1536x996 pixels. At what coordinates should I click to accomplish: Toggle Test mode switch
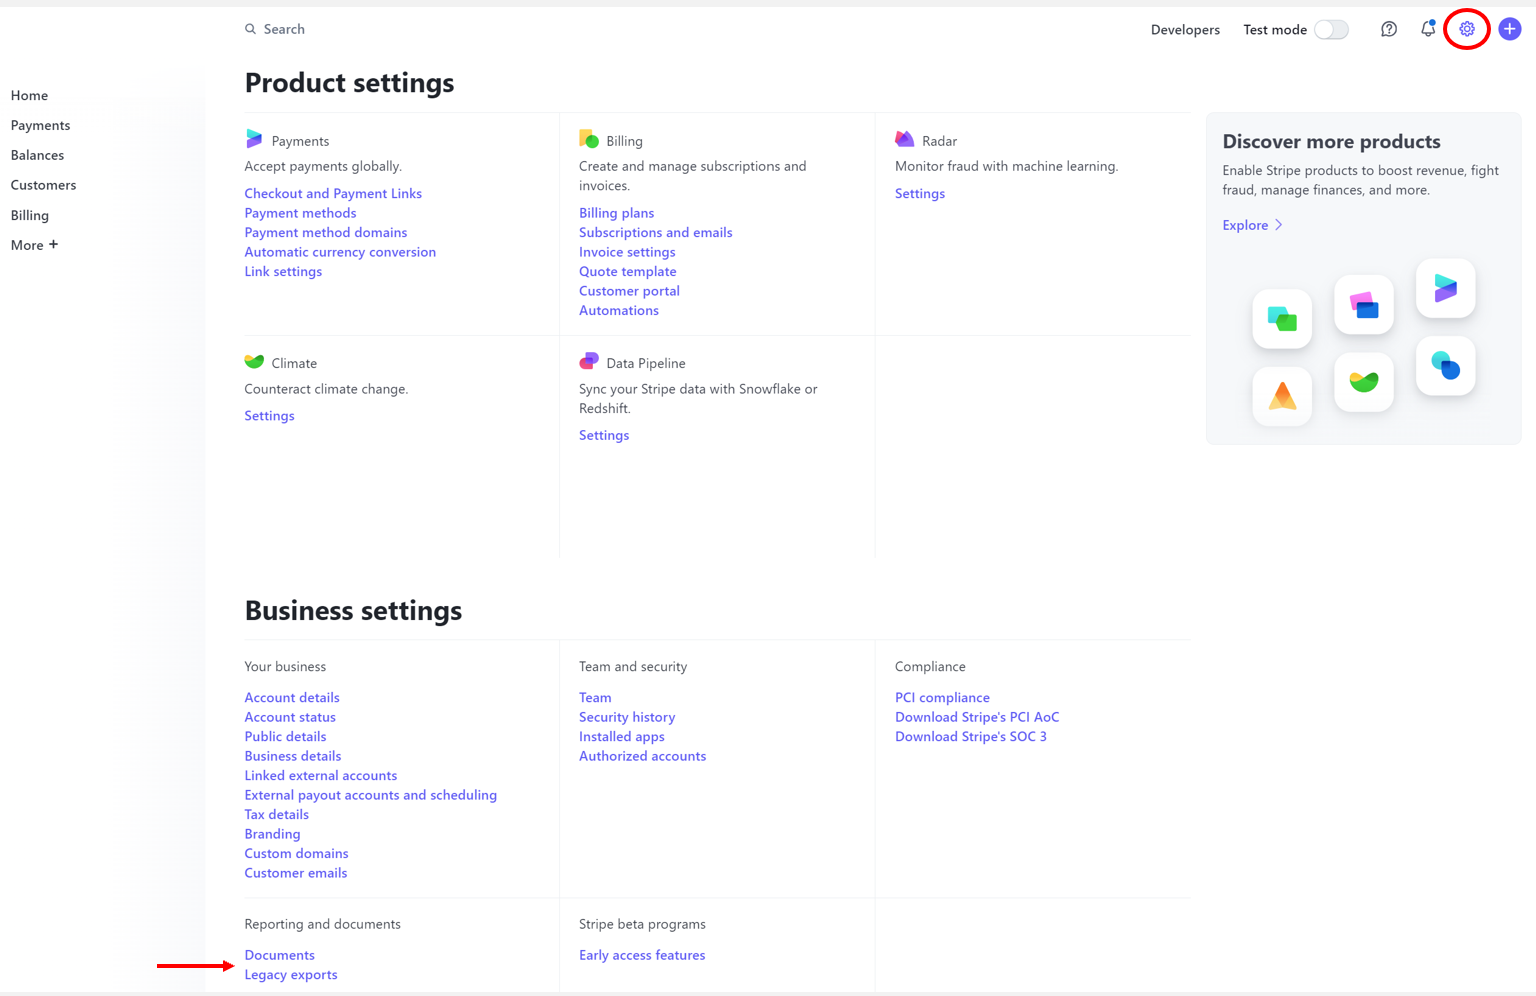click(x=1331, y=29)
